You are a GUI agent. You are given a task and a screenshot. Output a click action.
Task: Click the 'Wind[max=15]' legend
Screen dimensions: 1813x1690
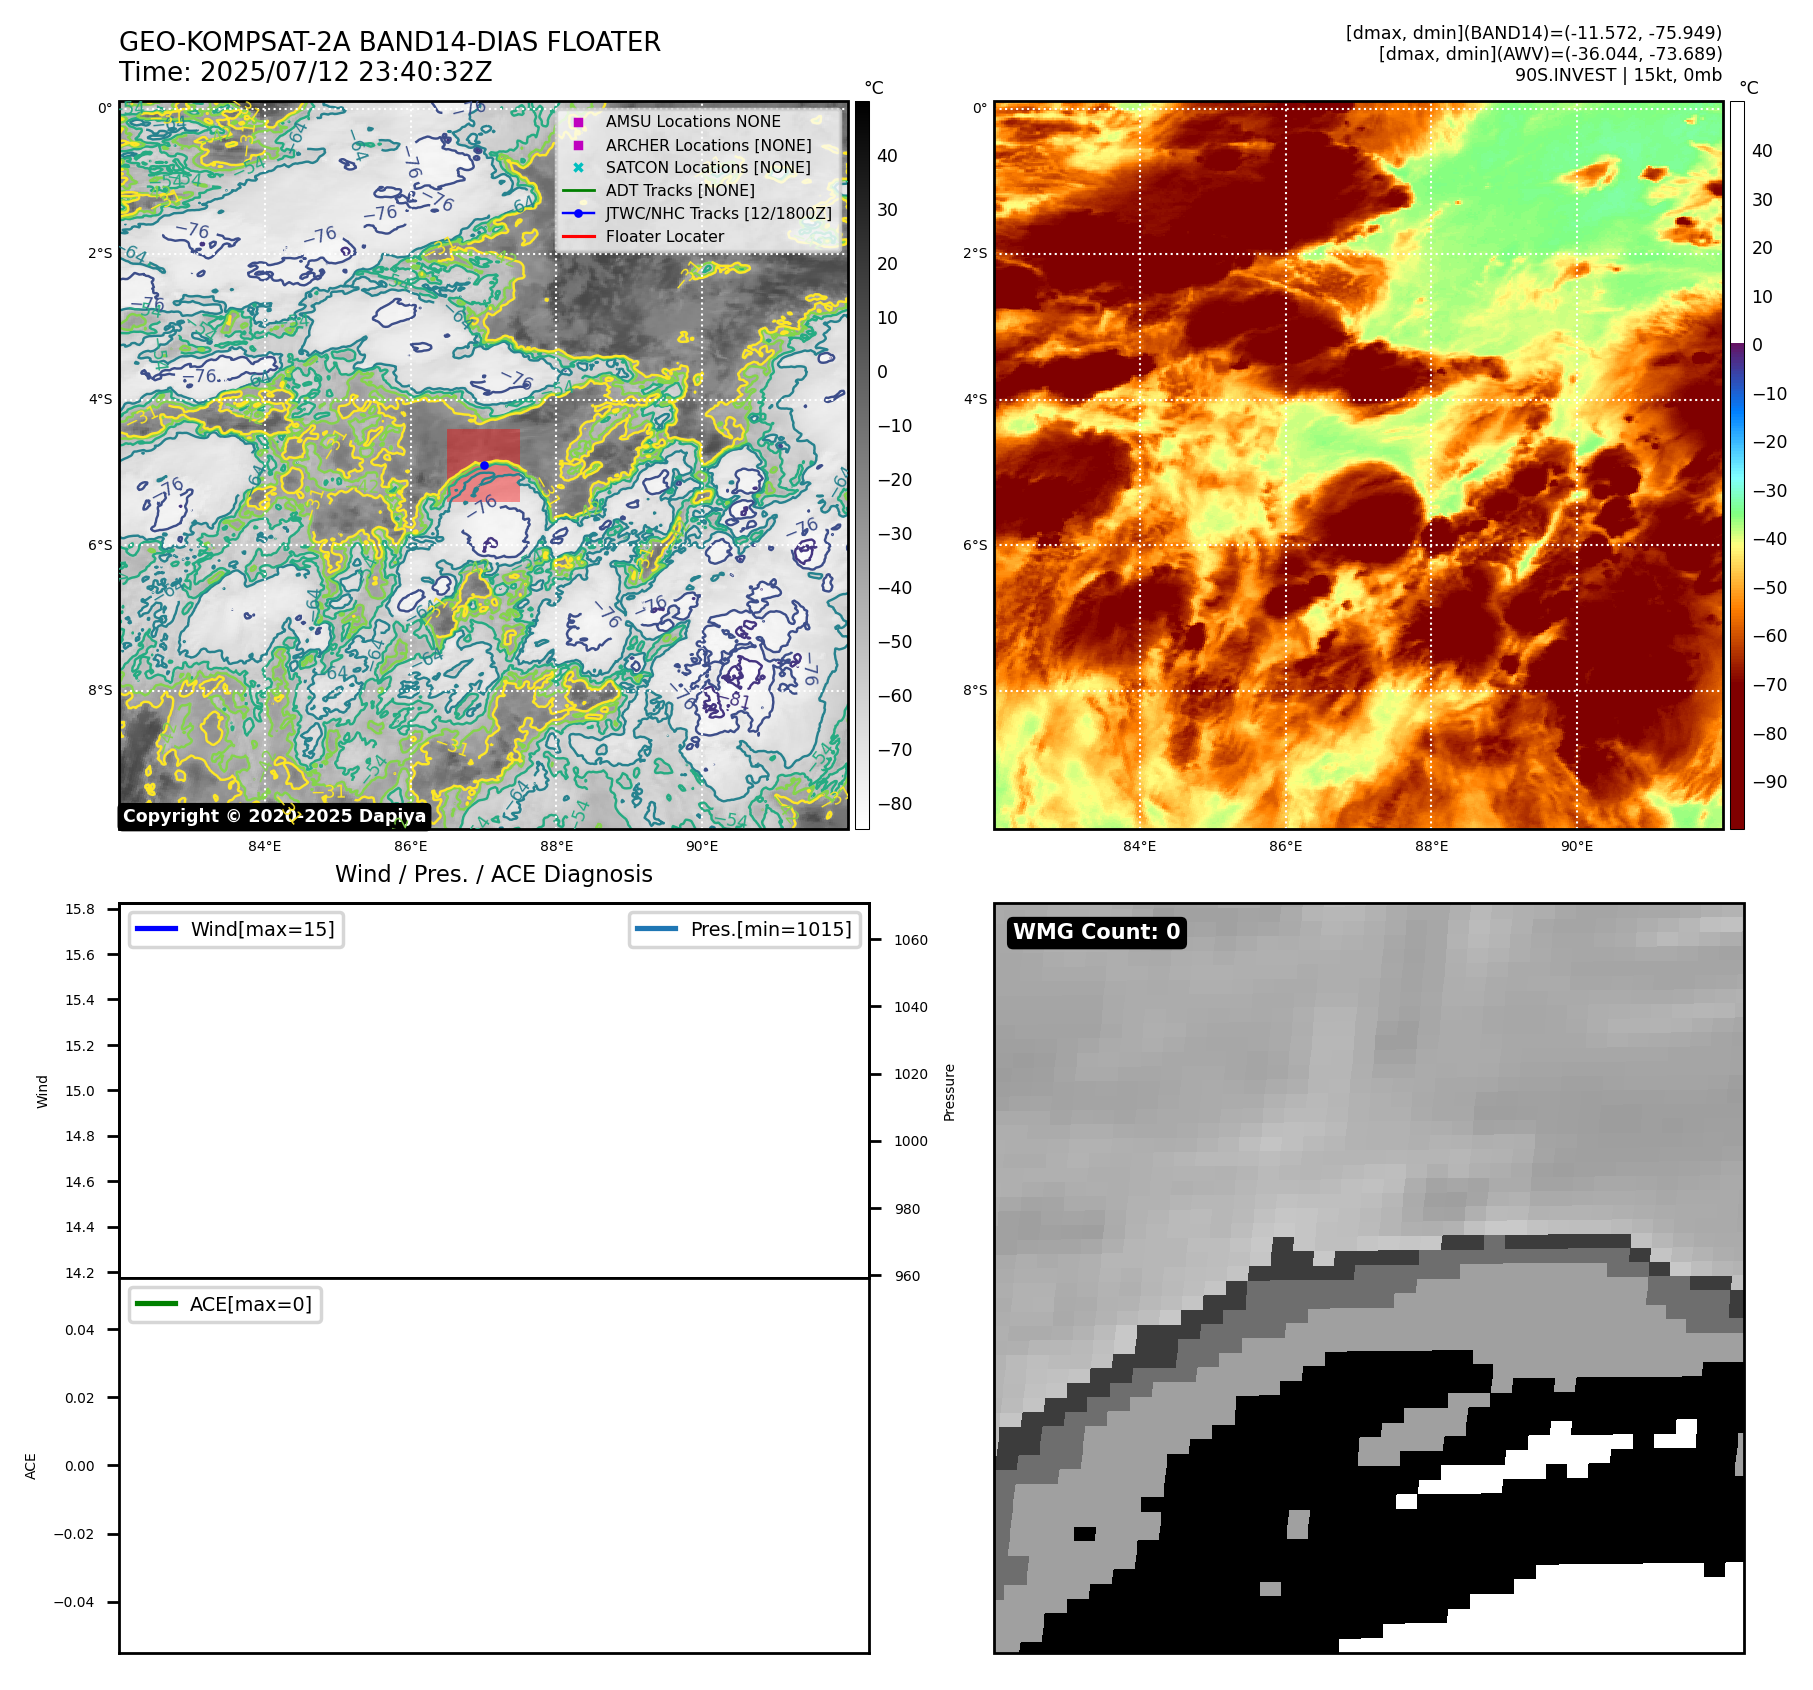237,929
